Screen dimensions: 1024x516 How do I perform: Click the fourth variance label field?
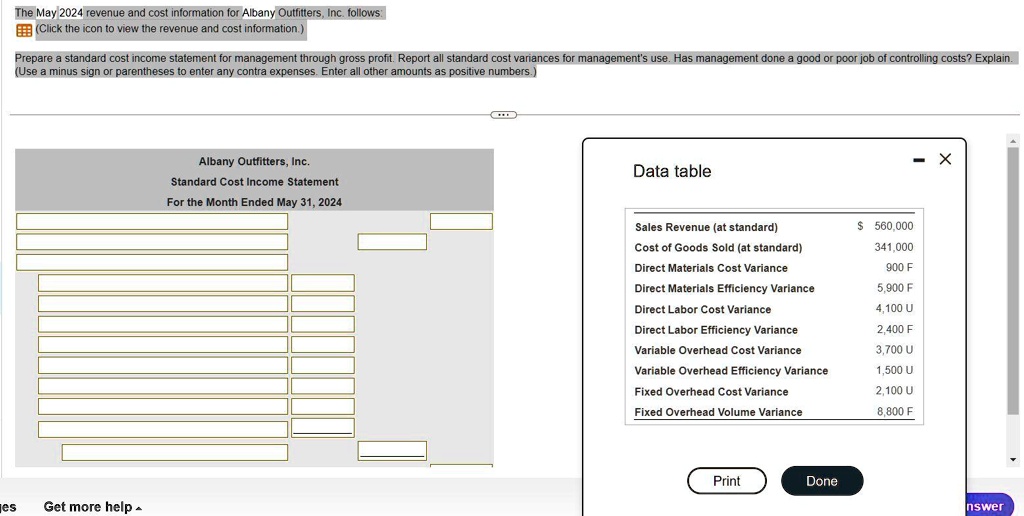163,344
